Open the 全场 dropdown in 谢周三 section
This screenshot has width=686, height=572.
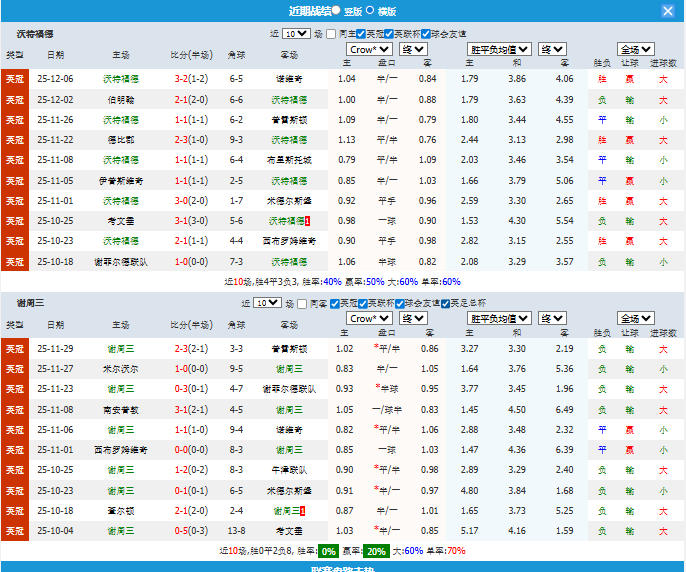pyautogui.click(x=636, y=318)
